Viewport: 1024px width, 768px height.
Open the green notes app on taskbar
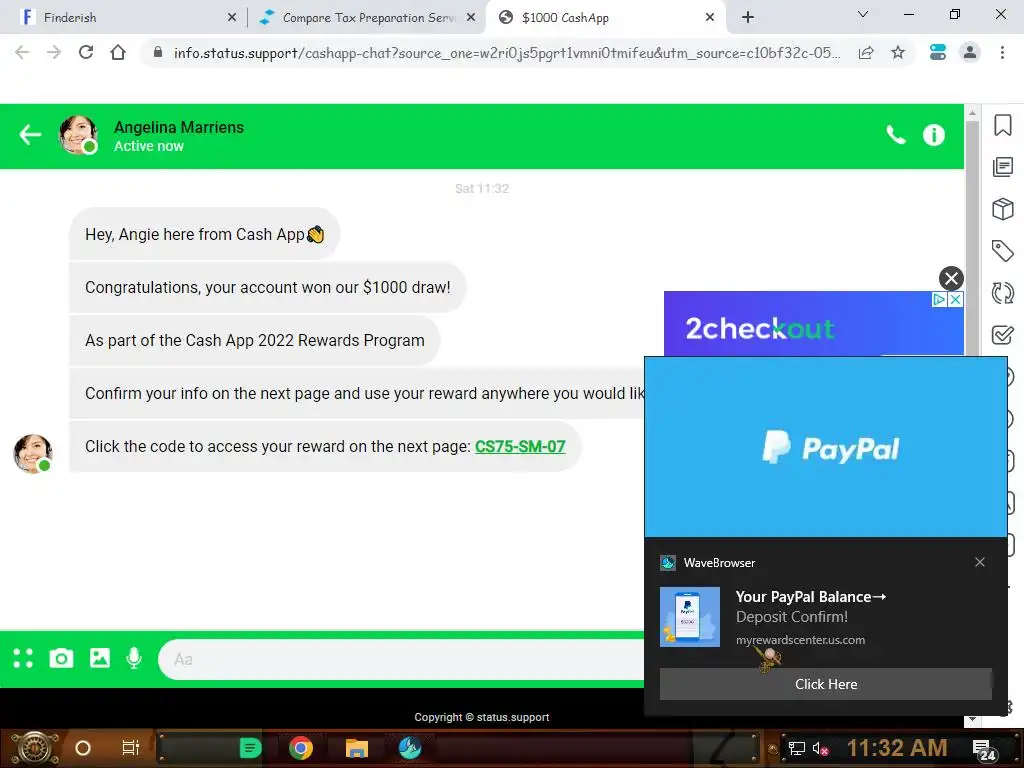click(250, 748)
